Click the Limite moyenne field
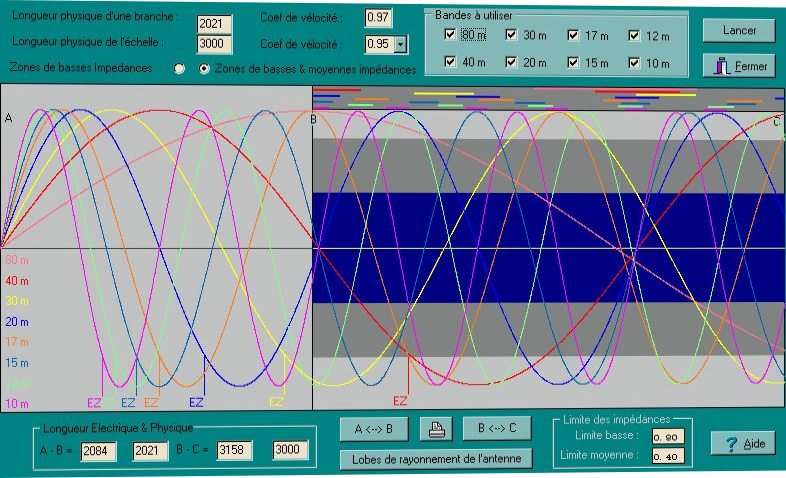Image resolution: width=786 pixels, height=478 pixels. pos(668,456)
